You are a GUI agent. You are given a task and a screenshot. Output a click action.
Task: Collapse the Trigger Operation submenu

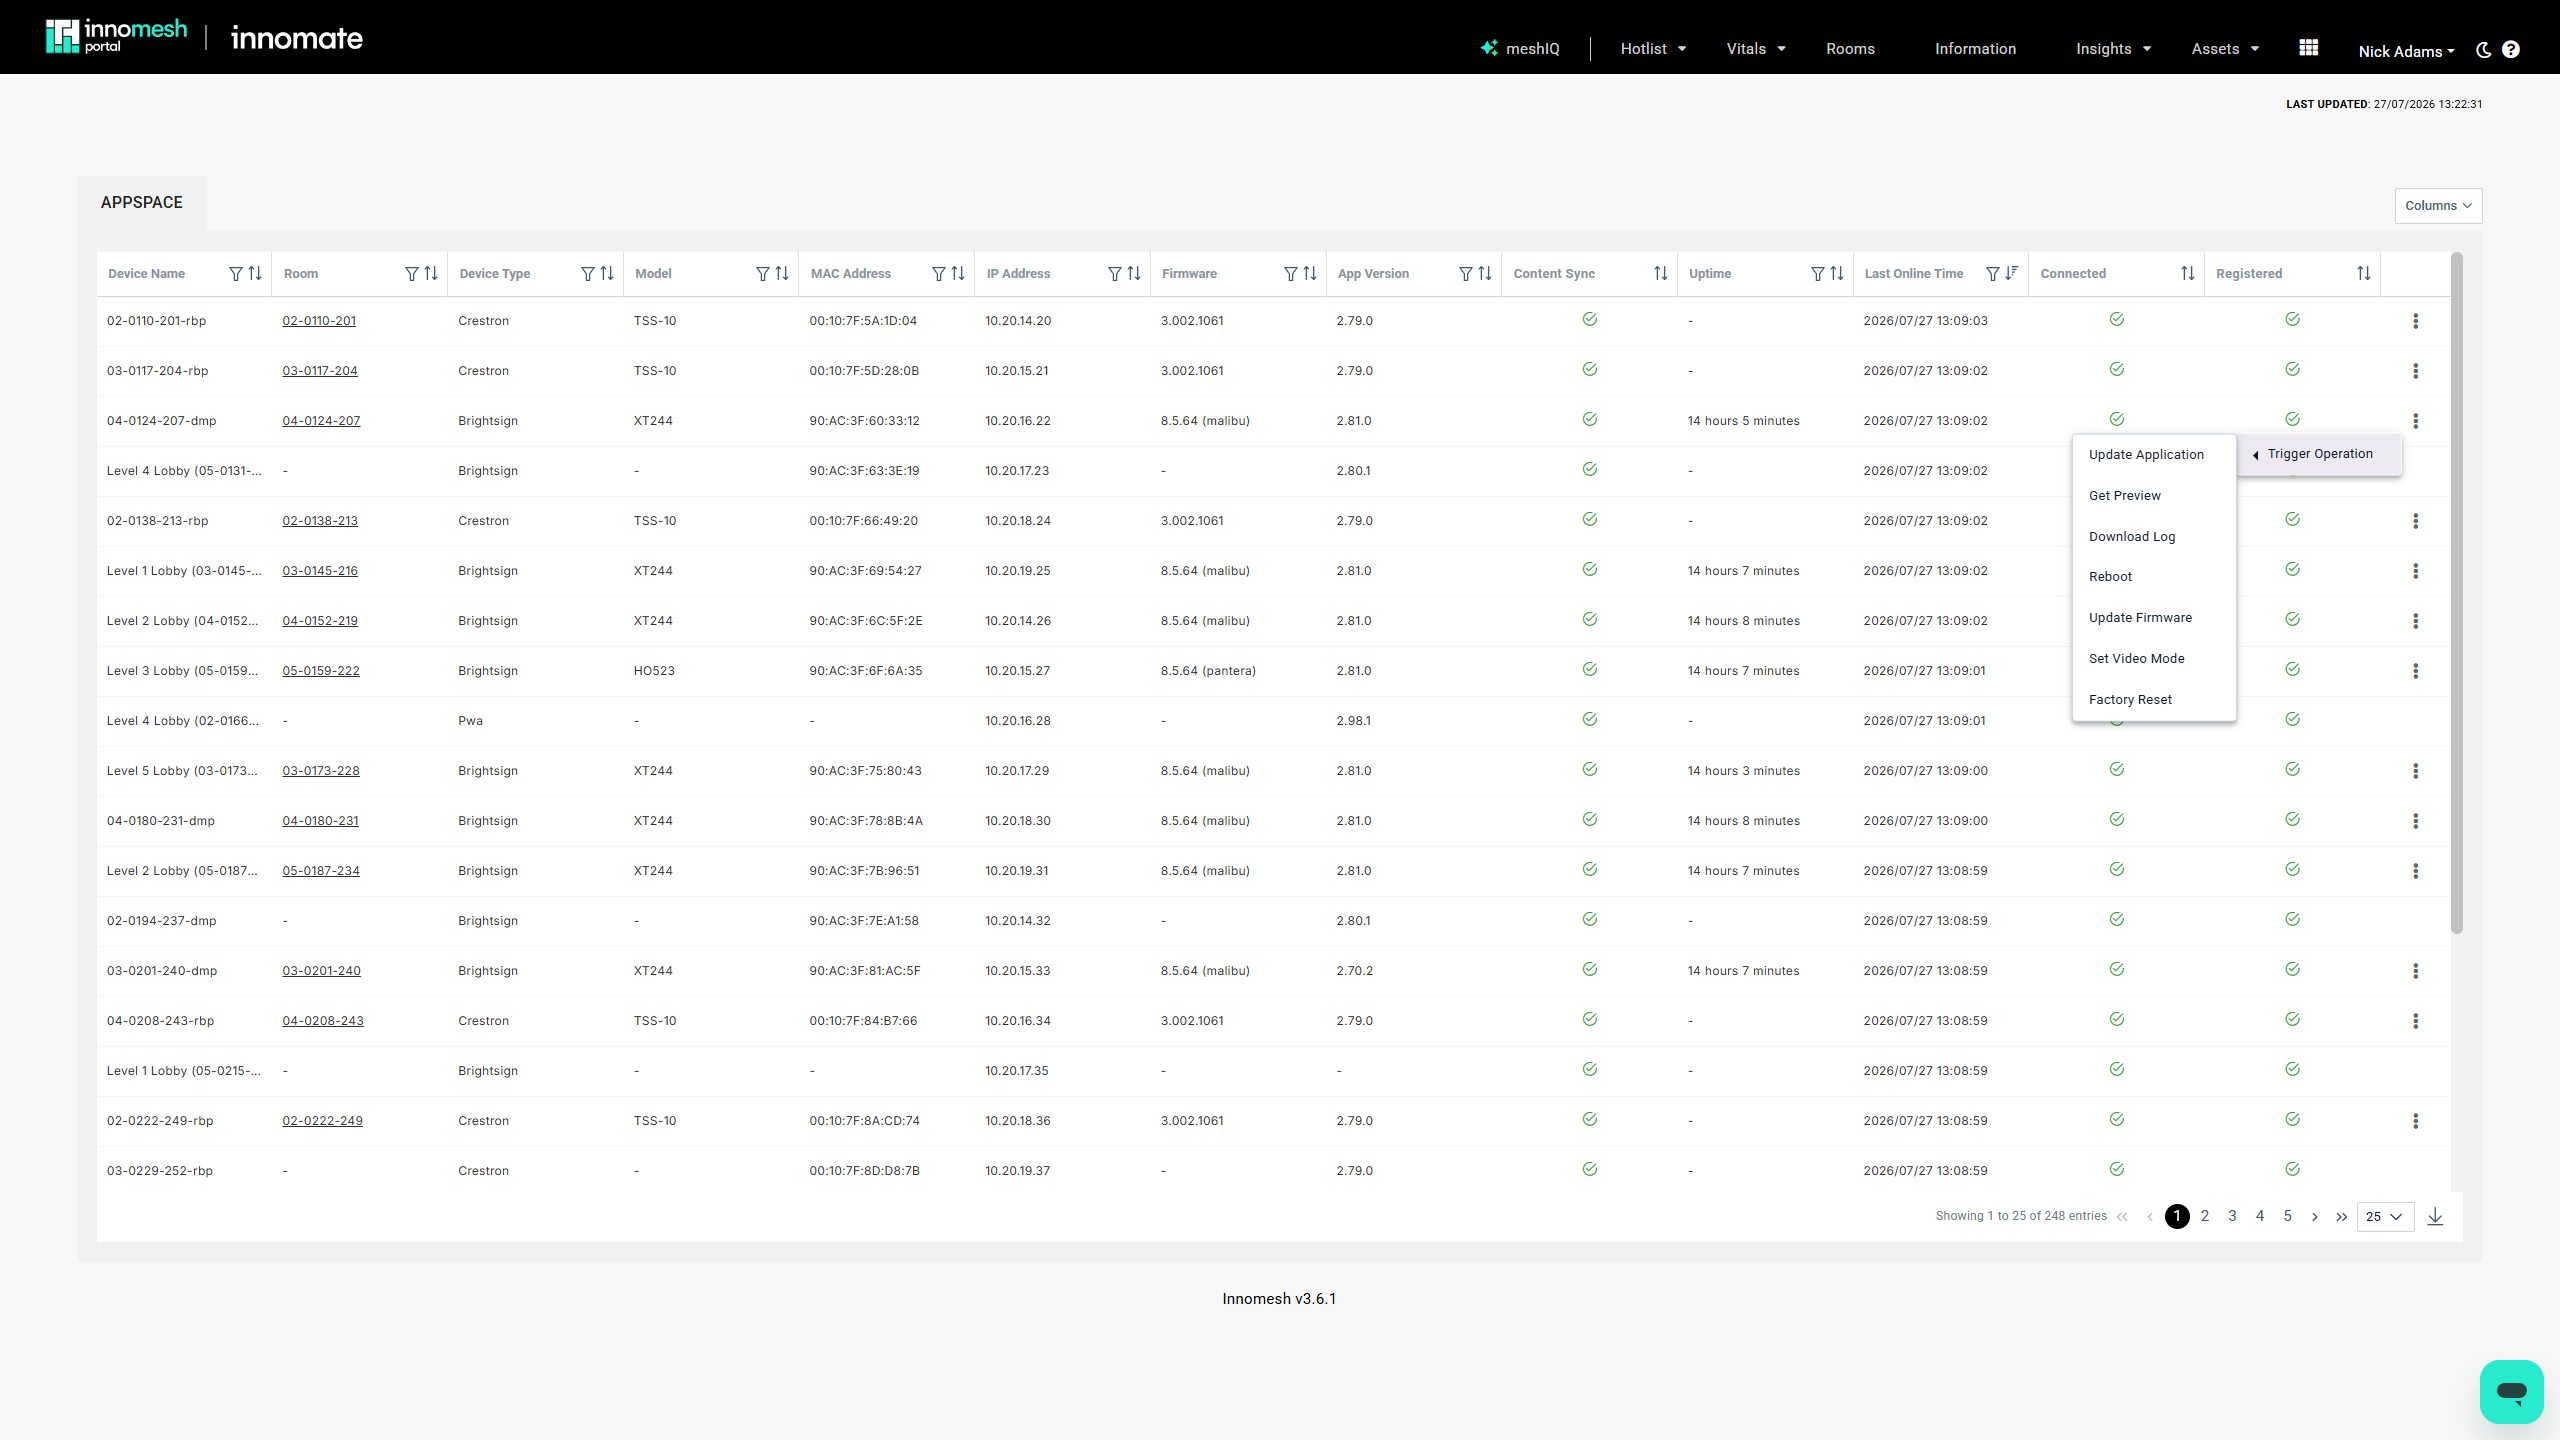2319,454
